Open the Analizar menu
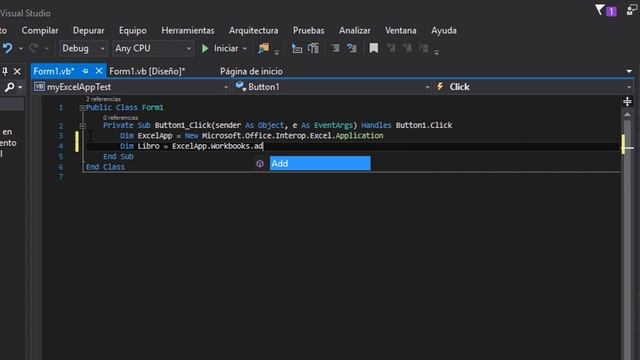Viewport: 640px width, 360px height. tap(355, 31)
